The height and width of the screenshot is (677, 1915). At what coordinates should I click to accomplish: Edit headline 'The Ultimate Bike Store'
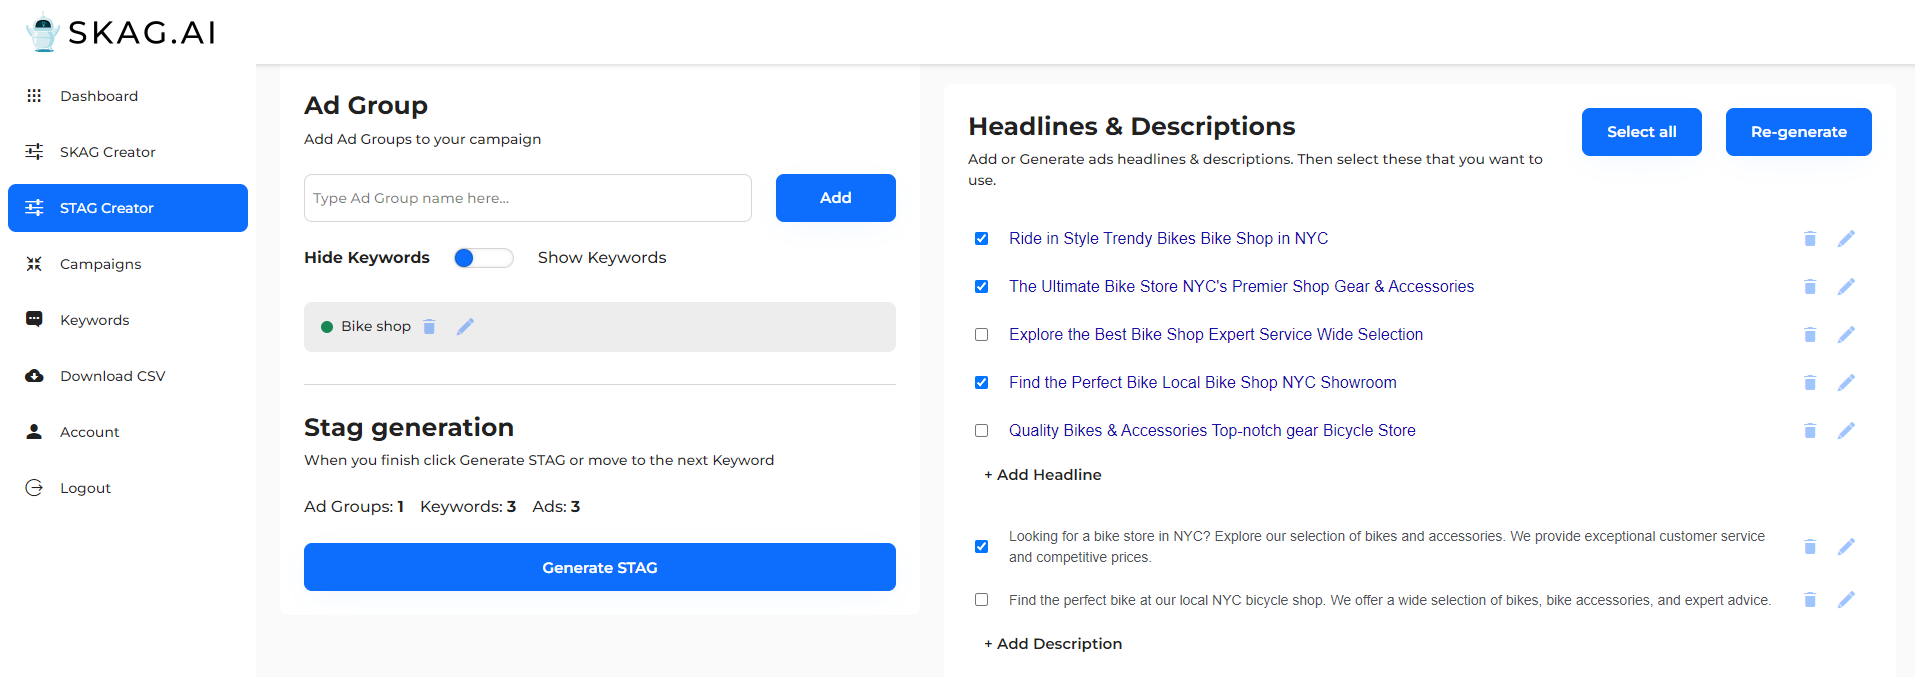click(1846, 286)
